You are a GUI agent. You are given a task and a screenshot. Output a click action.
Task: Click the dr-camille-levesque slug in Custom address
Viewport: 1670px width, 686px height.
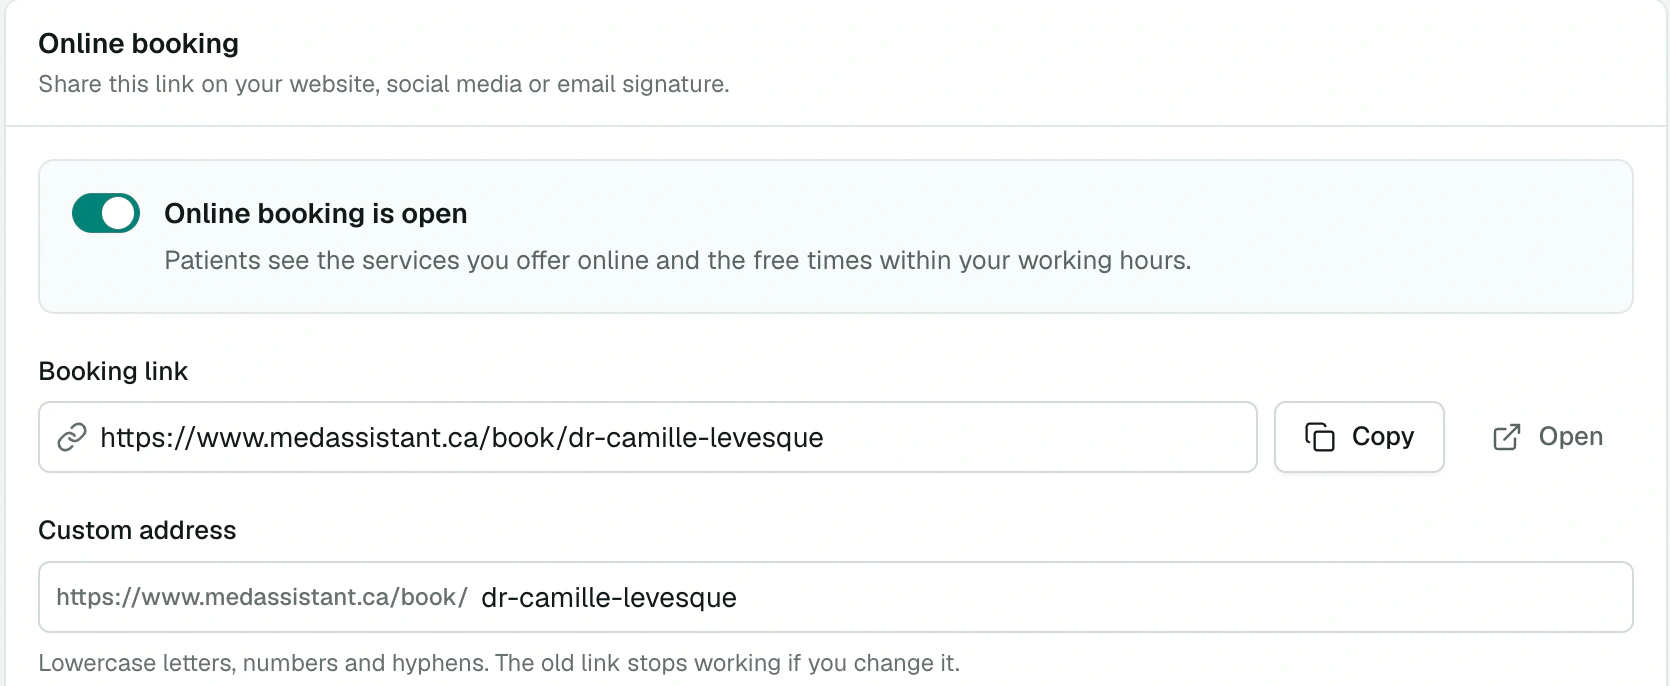[x=609, y=598]
